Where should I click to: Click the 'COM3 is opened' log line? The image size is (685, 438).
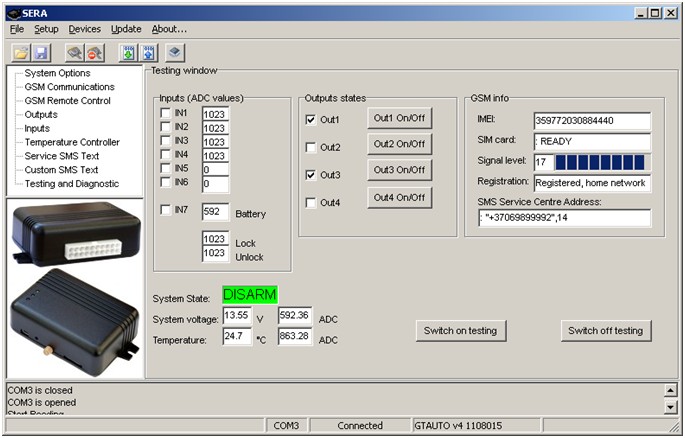click(42, 403)
